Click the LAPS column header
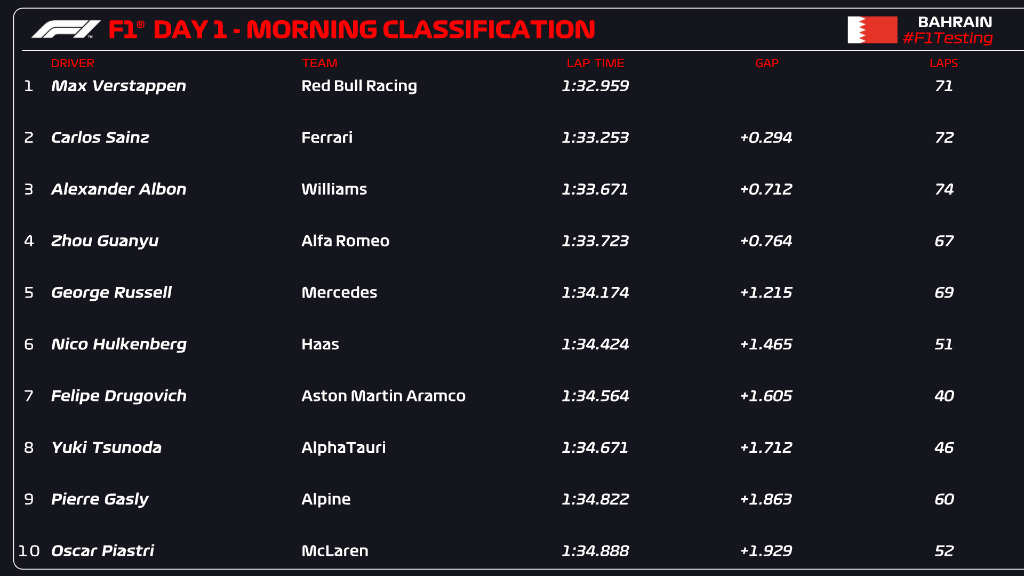 943,63
